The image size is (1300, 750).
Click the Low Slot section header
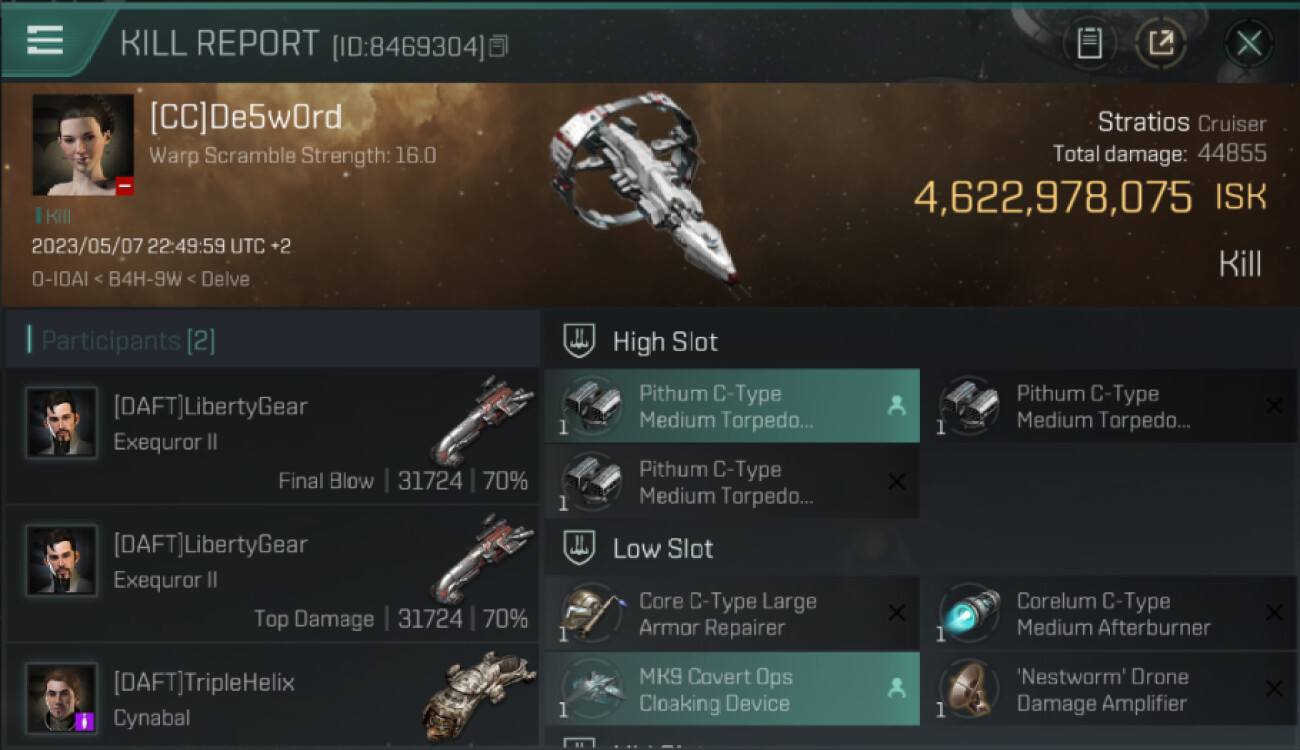point(662,549)
